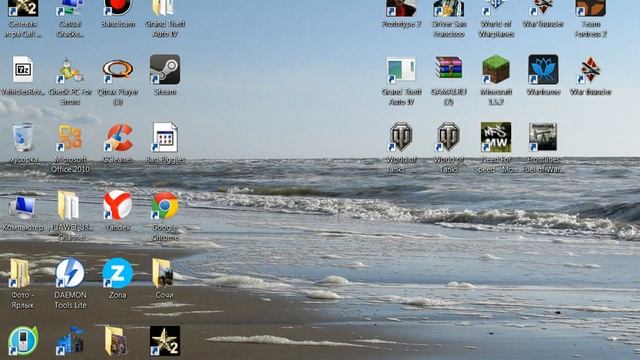Image resolution: width=640 pixels, height=360 pixels.
Task: Select the Prototype 2 shortcut
Action: pyautogui.click(x=401, y=8)
